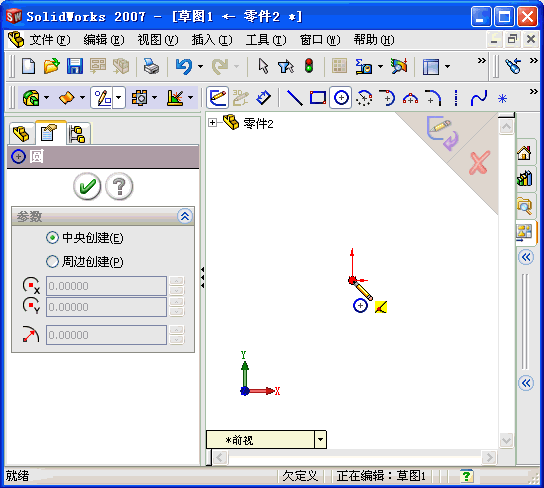Open the 工具(T) menu
544x488 pixels.
tap(266, 40)
